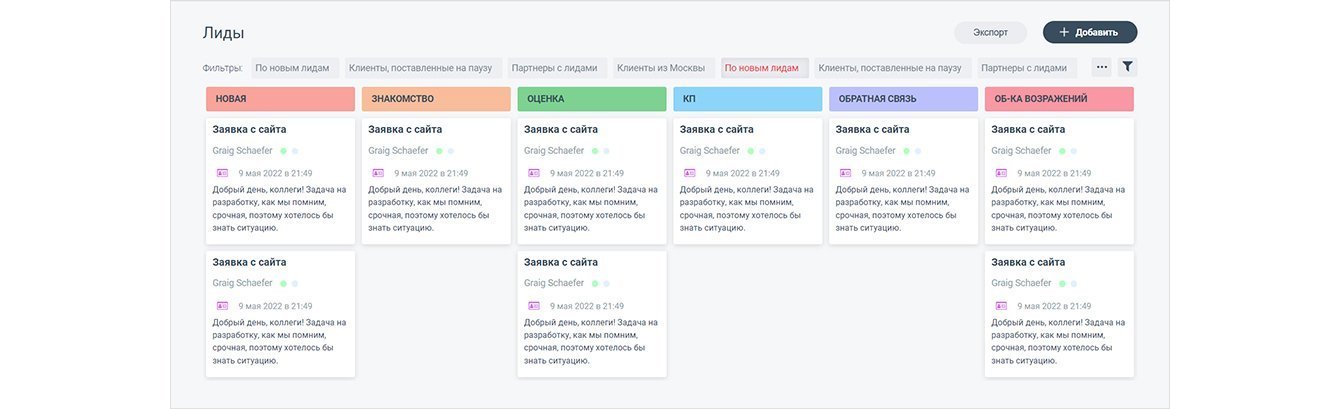Image resolution: width=1340 pixels, height=409 pixels.
Task: Open the funnel filter icon
Action: click(x=1127, y=67)
